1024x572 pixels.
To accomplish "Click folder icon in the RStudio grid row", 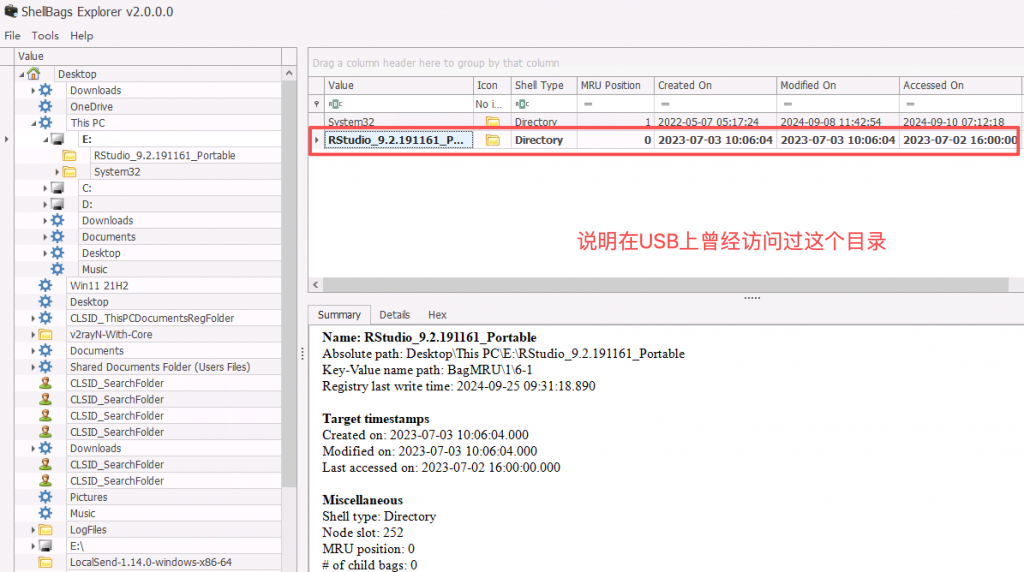I will pyautogui.click(x=492, y=141).
